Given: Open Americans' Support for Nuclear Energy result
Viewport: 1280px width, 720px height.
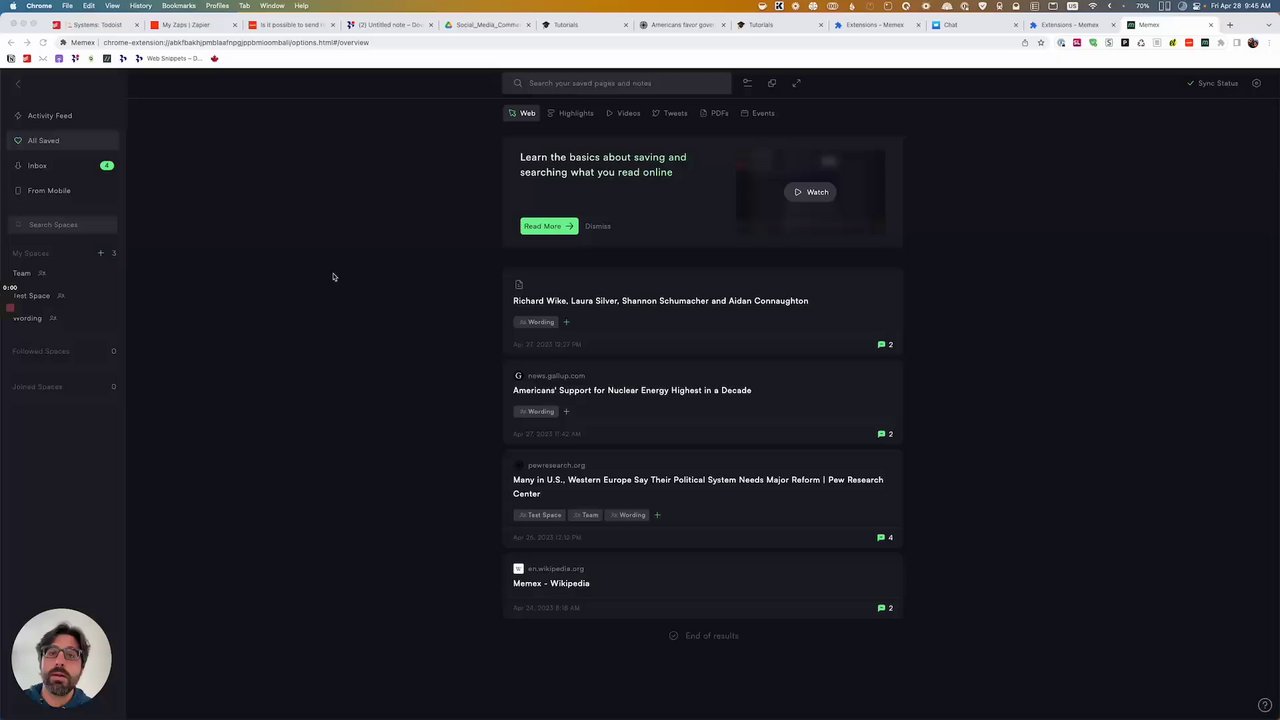Looking at the screenshot, I should pyautogui.click(x=632, y=390).
